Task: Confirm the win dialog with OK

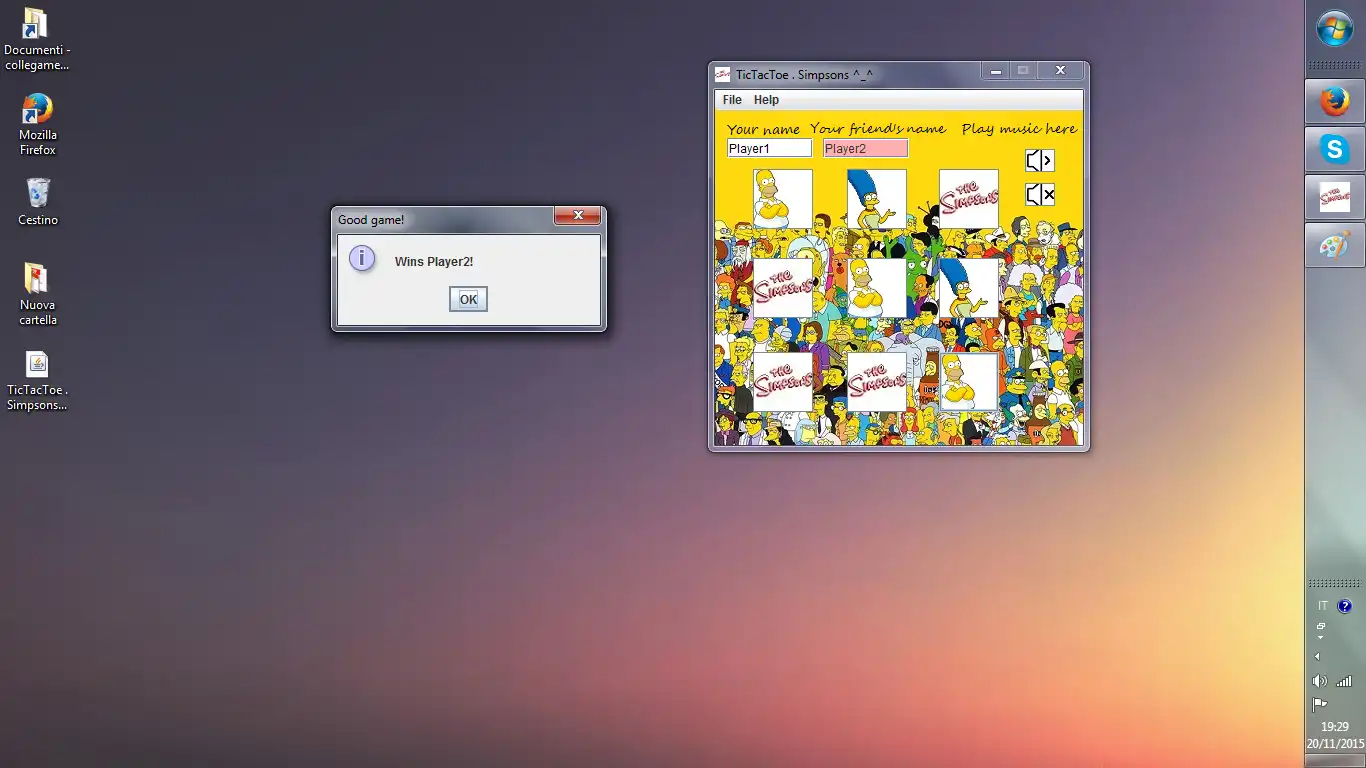Action: pyautogui.click(x=468, y=299)
